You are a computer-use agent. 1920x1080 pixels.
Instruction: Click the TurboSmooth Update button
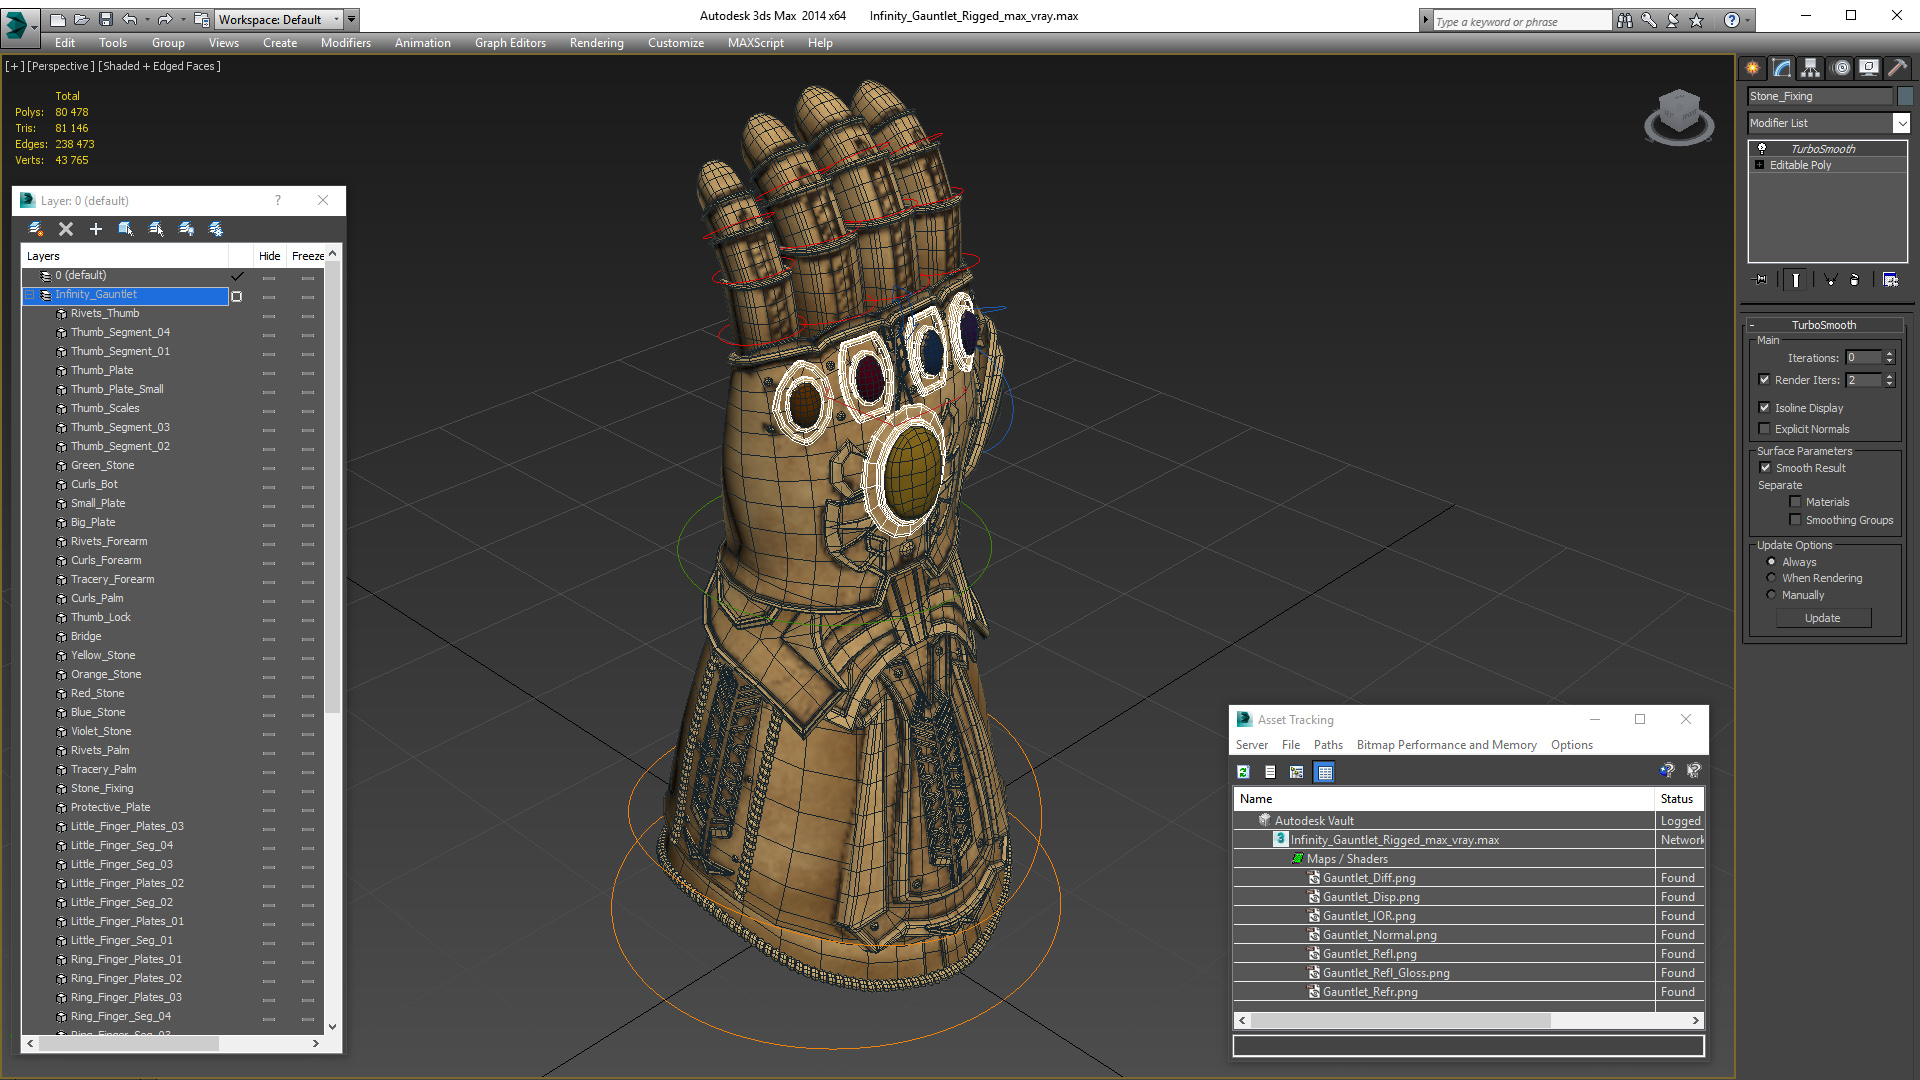[1823, 618]
